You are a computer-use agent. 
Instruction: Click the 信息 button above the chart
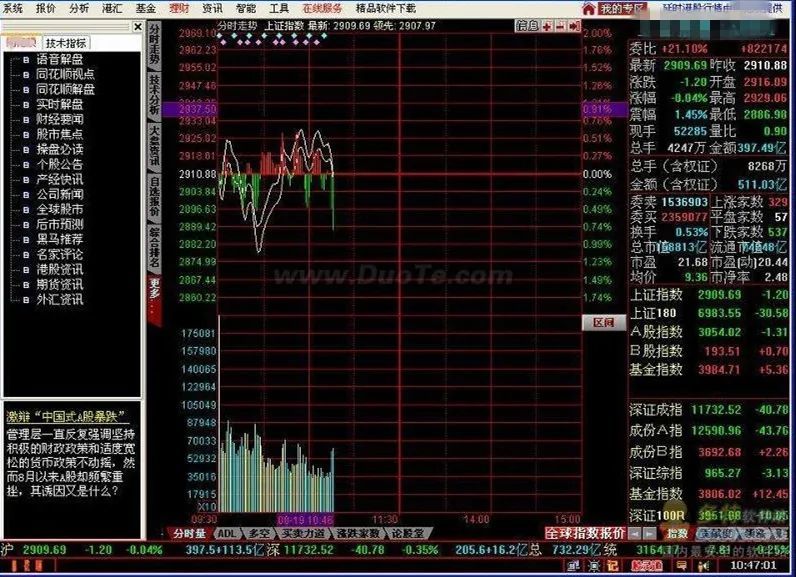pos(526,26)
